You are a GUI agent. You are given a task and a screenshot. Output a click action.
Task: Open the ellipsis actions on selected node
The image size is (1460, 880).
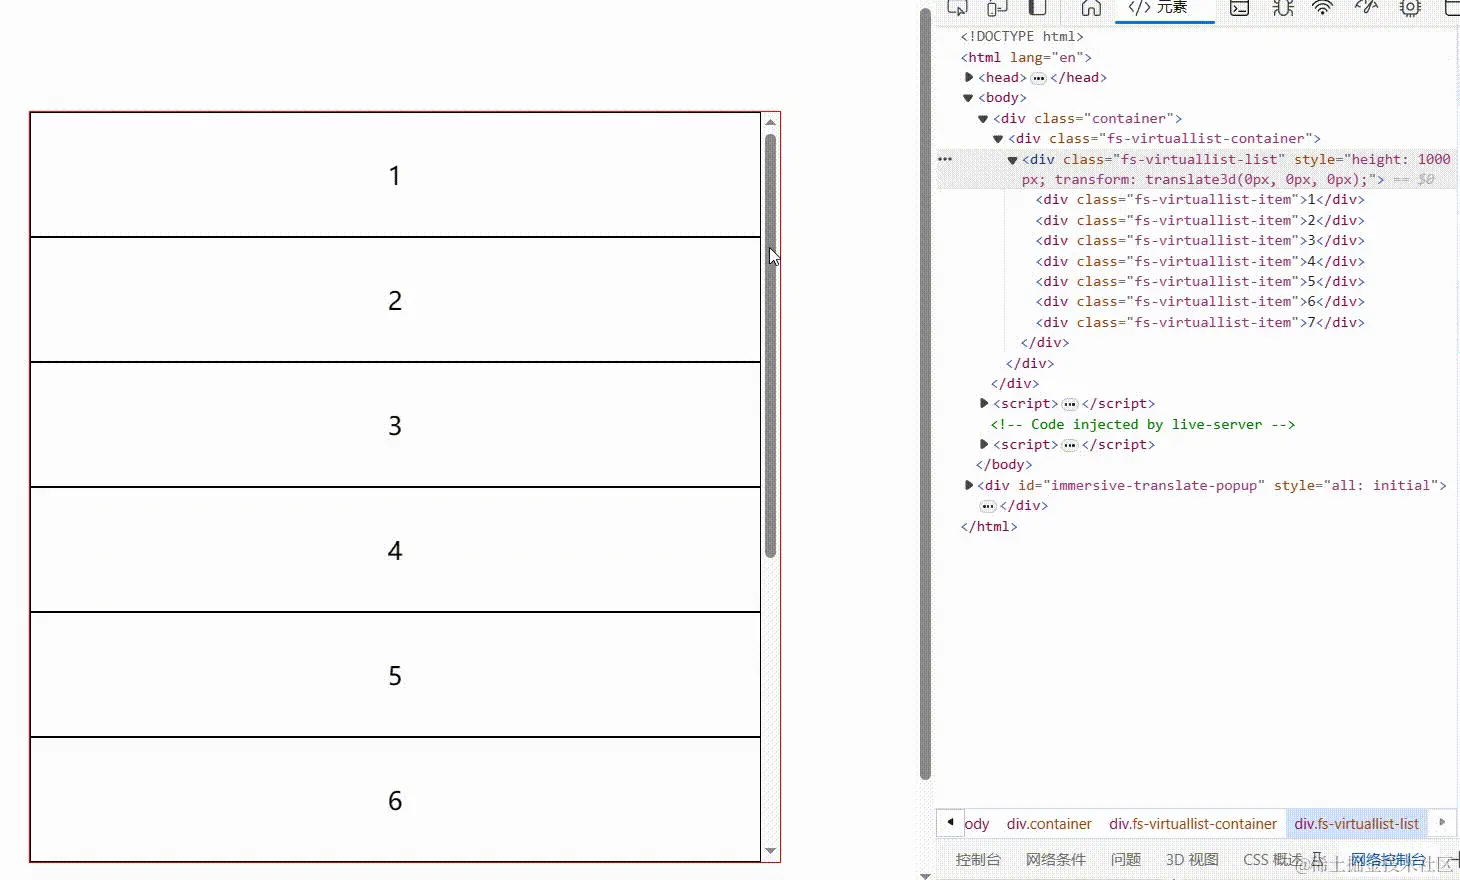coord(945,159)
